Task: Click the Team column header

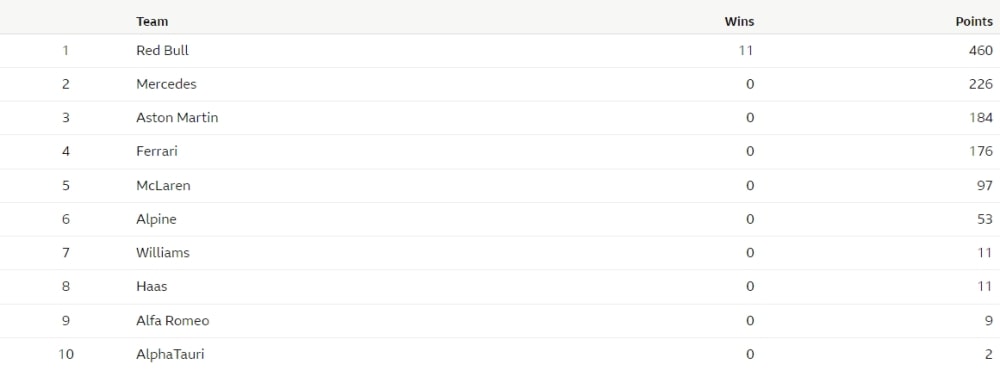Action: 152,22
